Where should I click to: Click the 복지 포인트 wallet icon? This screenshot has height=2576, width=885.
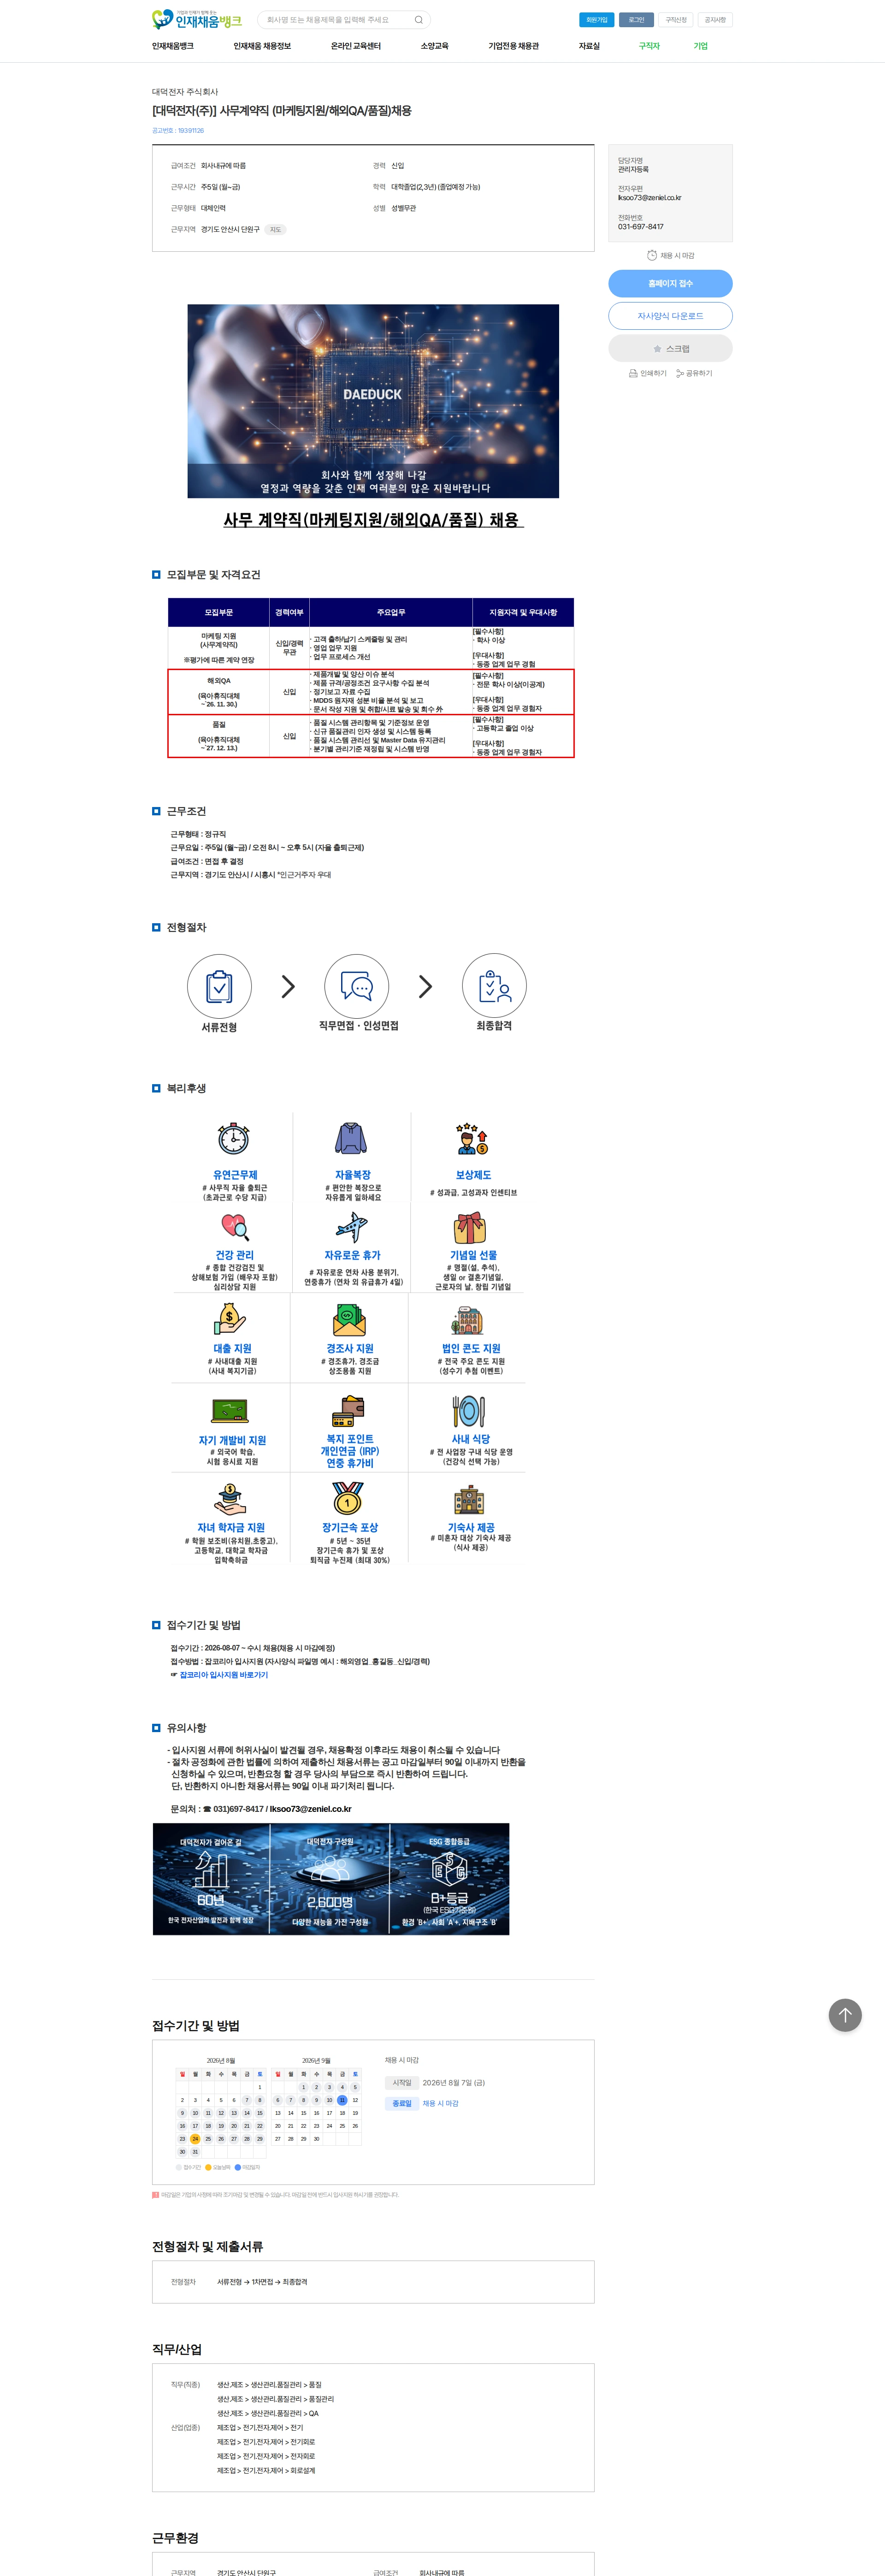point(348,1411)
